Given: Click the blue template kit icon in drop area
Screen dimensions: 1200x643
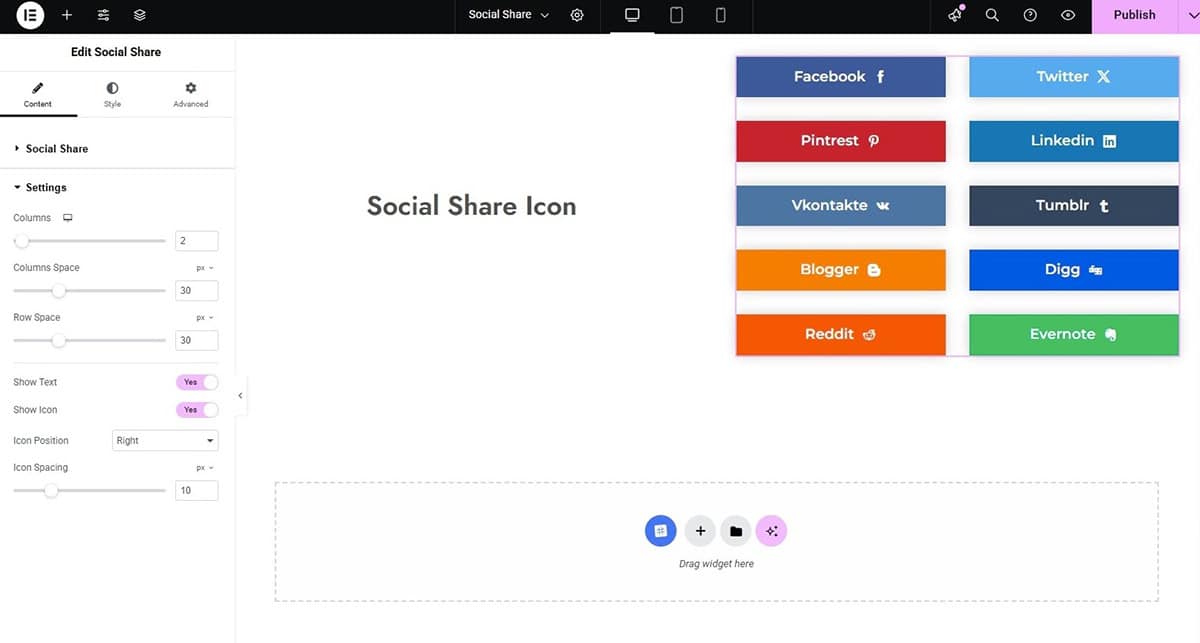Looking at the screenshot, I should 661,531.
